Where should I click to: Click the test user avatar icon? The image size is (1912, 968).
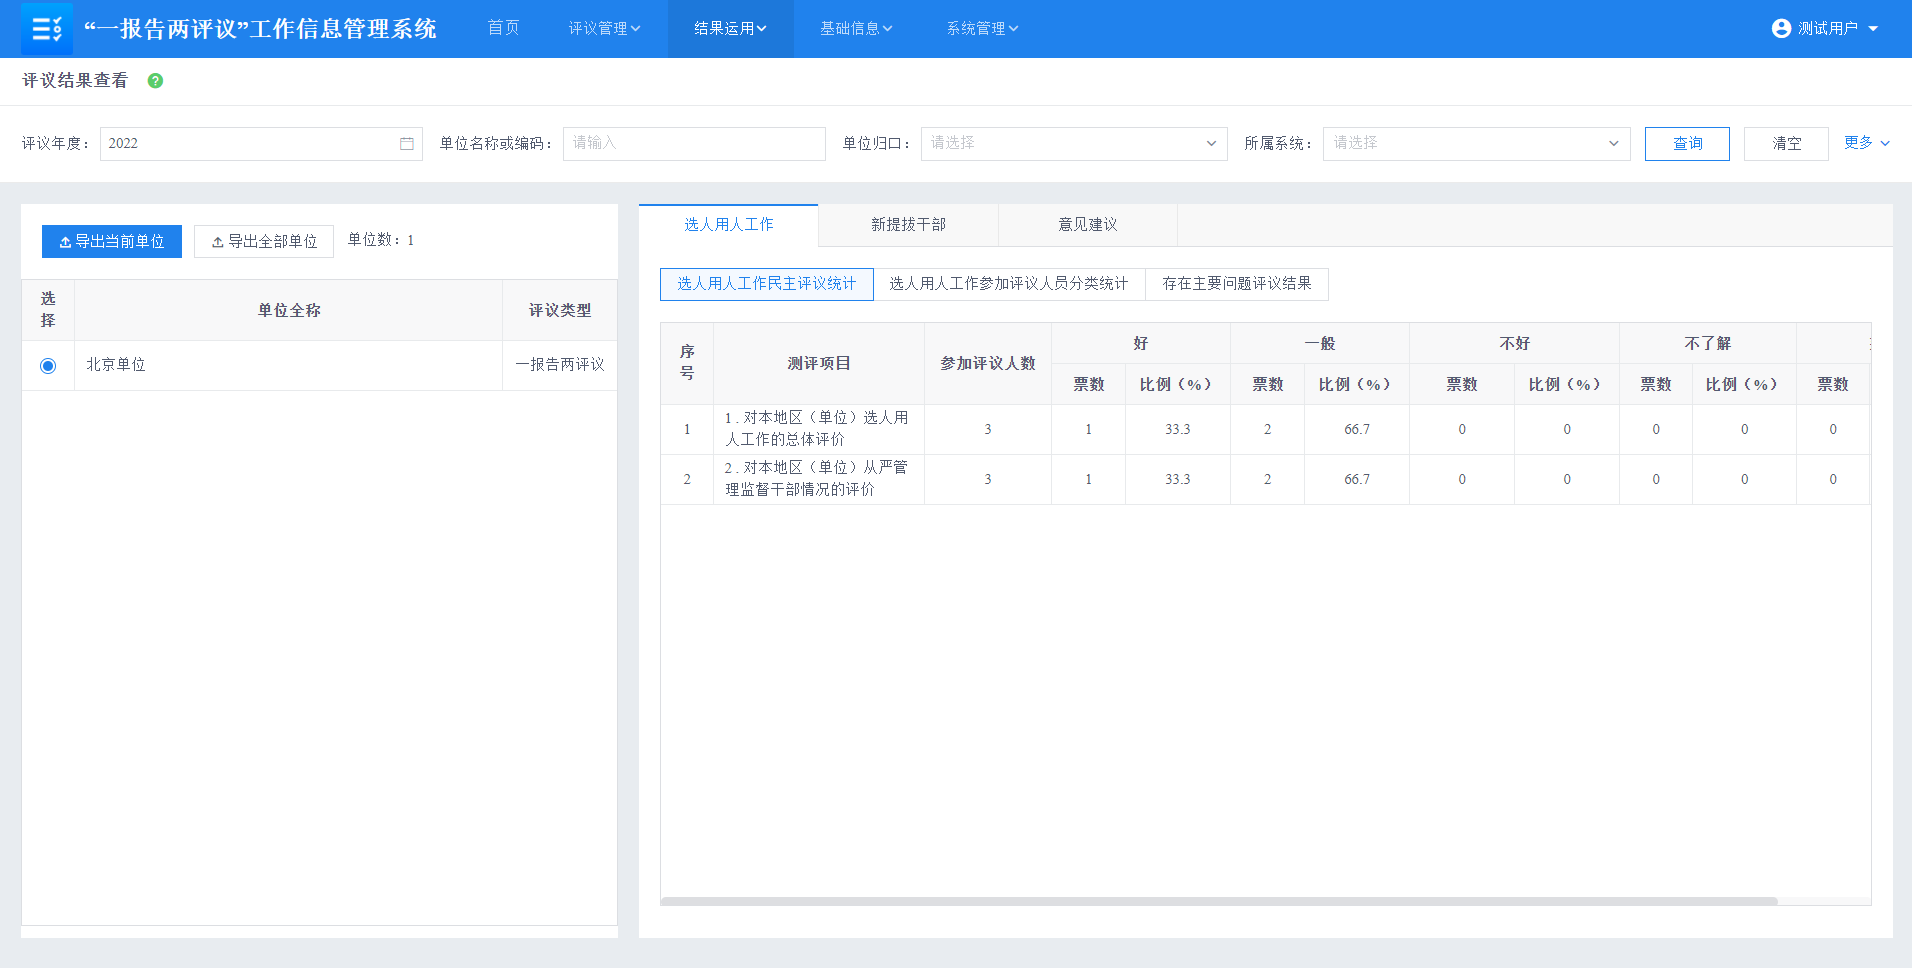[1781, 28]
